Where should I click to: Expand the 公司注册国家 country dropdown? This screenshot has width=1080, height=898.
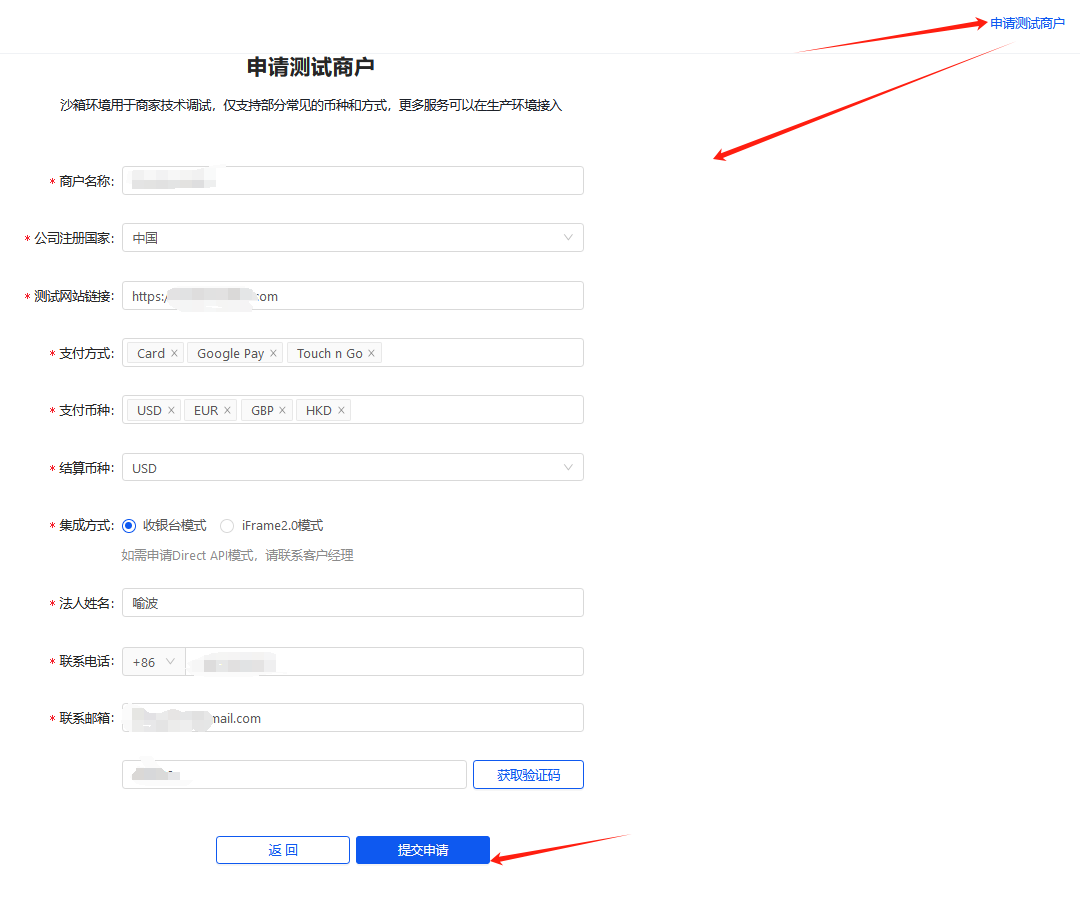tap(352, 238)
